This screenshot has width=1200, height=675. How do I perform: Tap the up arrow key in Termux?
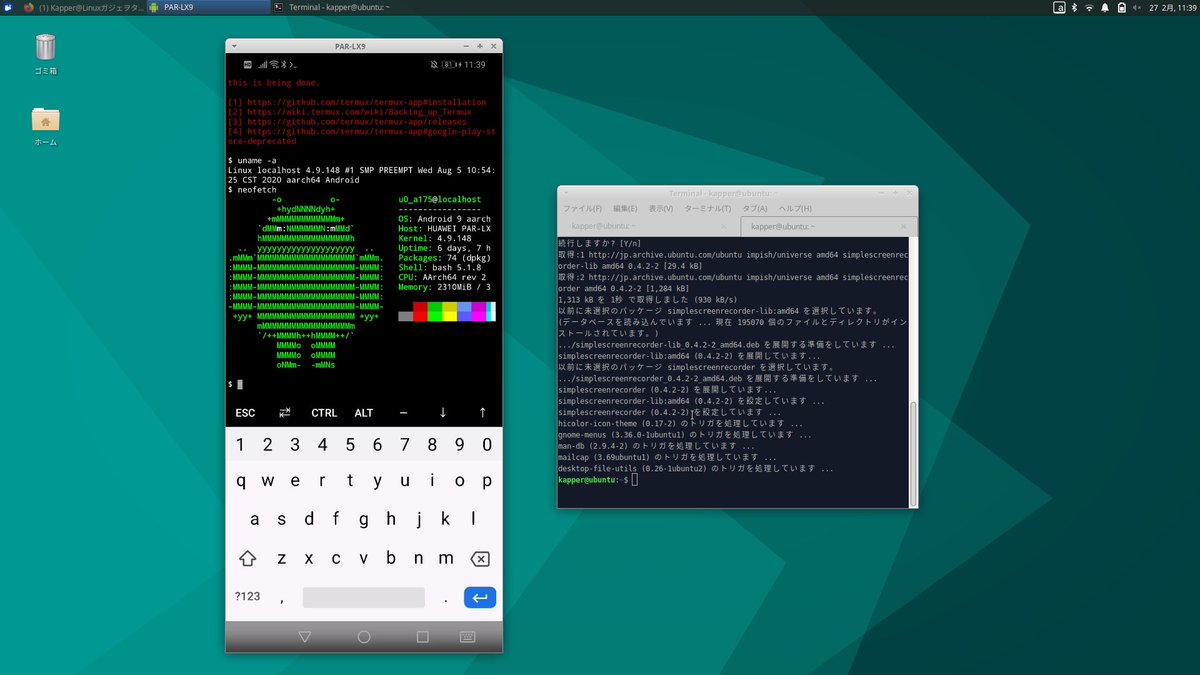tap(482, 413)
